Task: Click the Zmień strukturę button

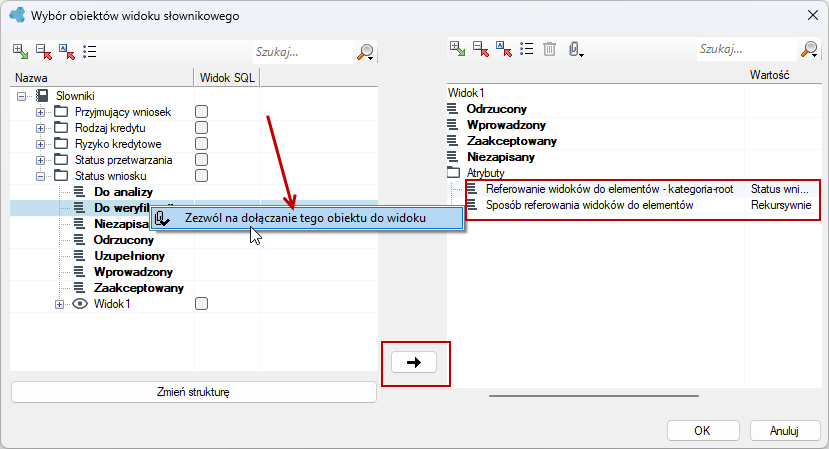Action: tap(194, 392)
